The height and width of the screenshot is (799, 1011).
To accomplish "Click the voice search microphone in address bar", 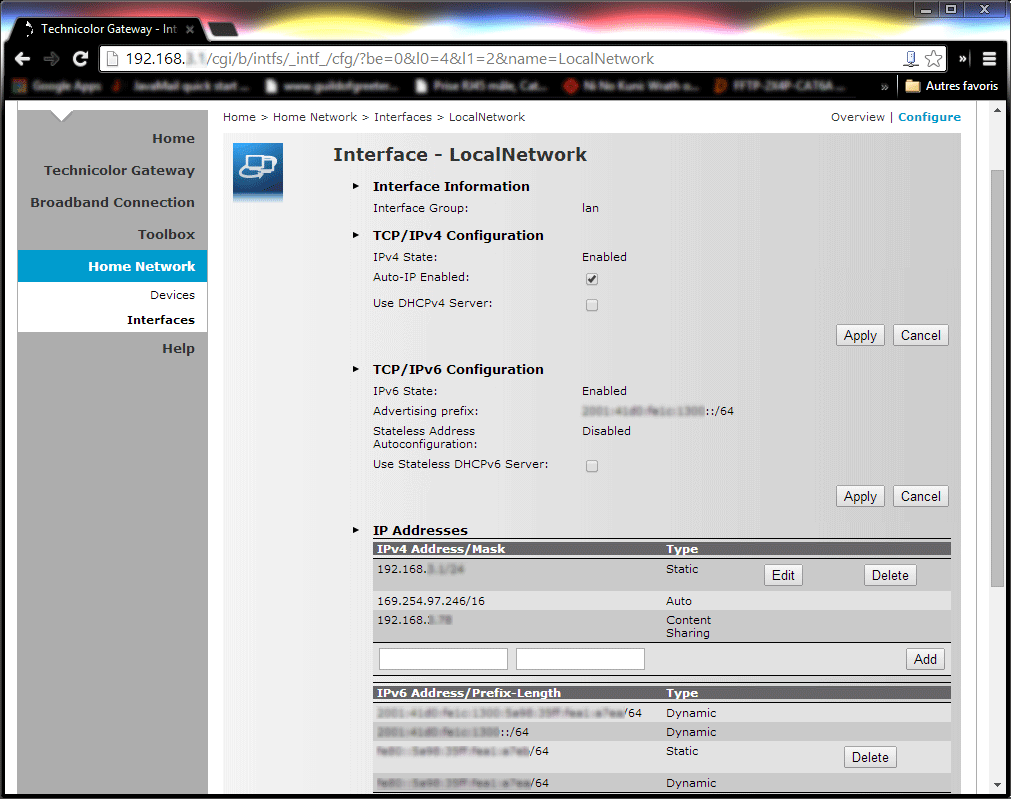I will tap(910, 59).
